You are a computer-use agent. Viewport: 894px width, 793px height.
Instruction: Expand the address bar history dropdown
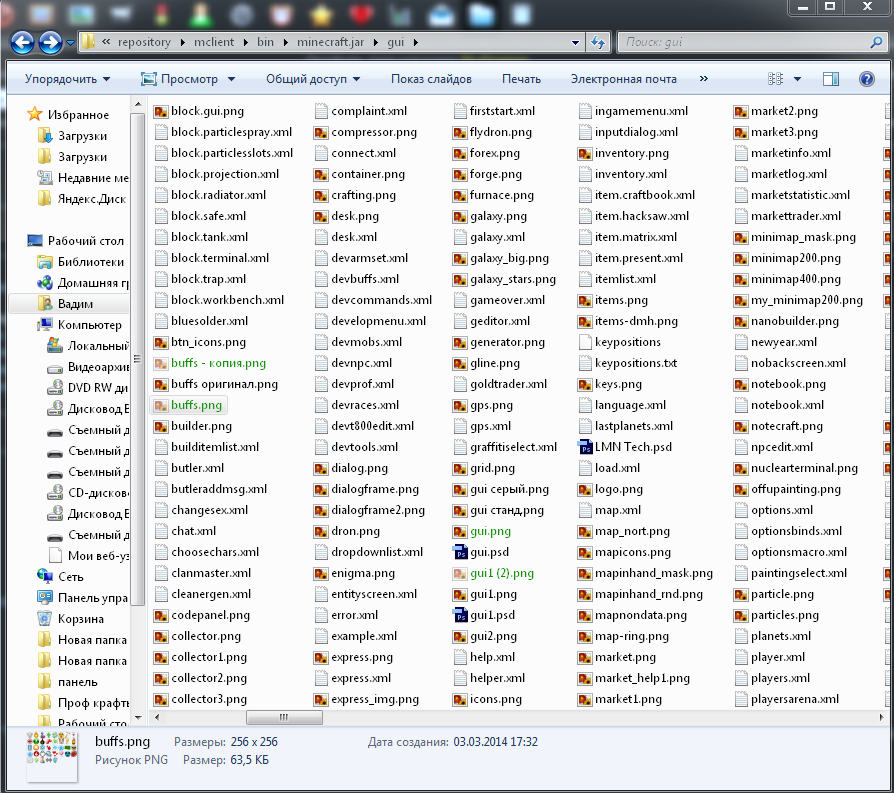tap(575, 43)
